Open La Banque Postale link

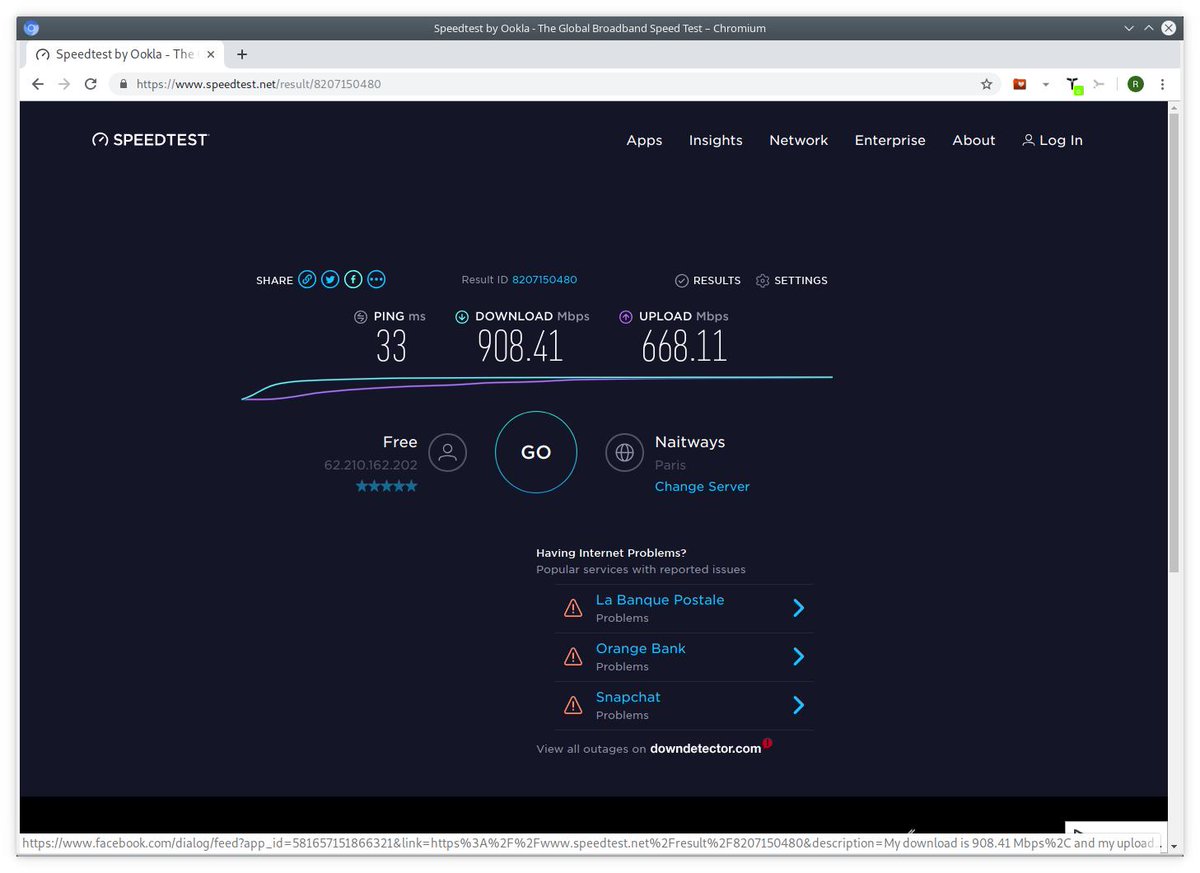(660, 600)
